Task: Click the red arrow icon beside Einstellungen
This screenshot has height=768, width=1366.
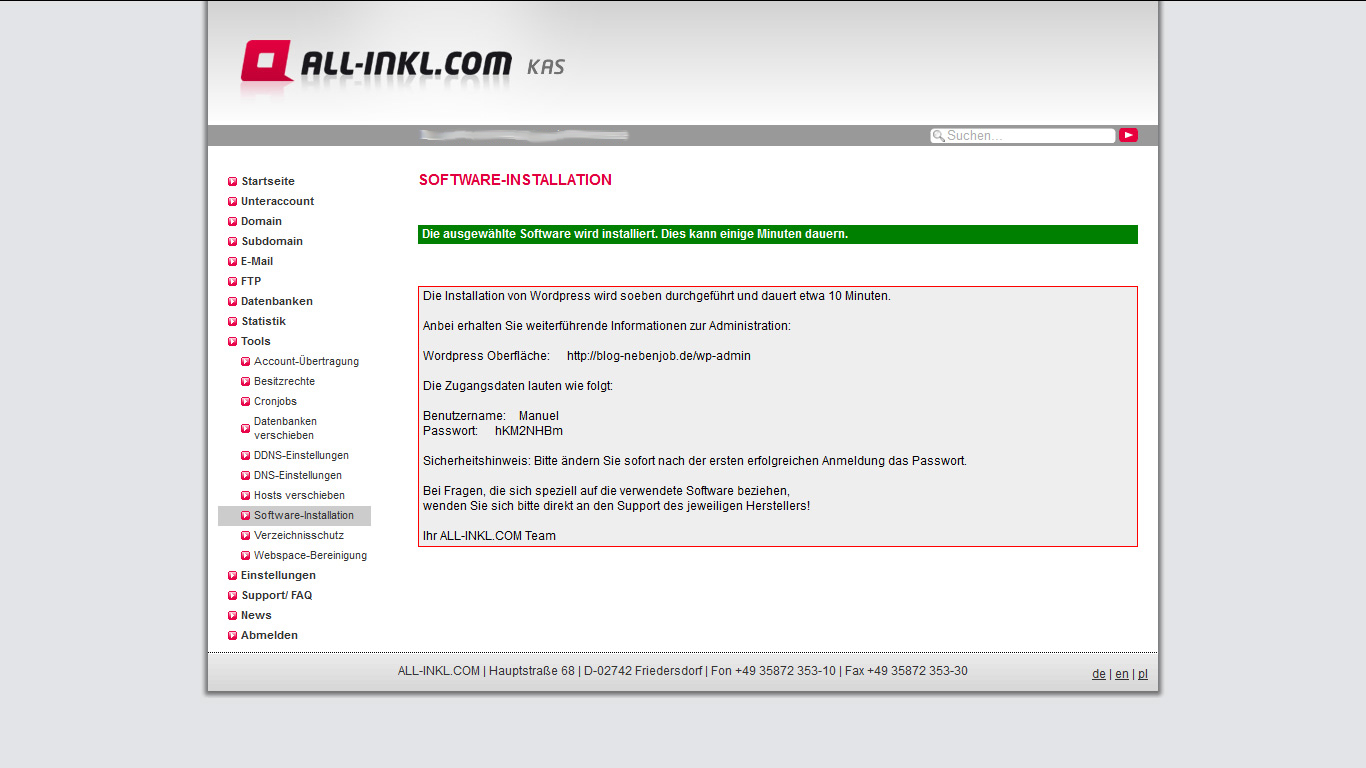Action: point(232,576)
